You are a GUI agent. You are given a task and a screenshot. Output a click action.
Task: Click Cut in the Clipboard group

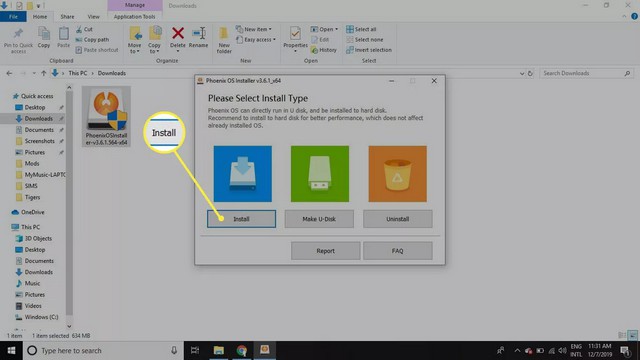tap(84, 29)
